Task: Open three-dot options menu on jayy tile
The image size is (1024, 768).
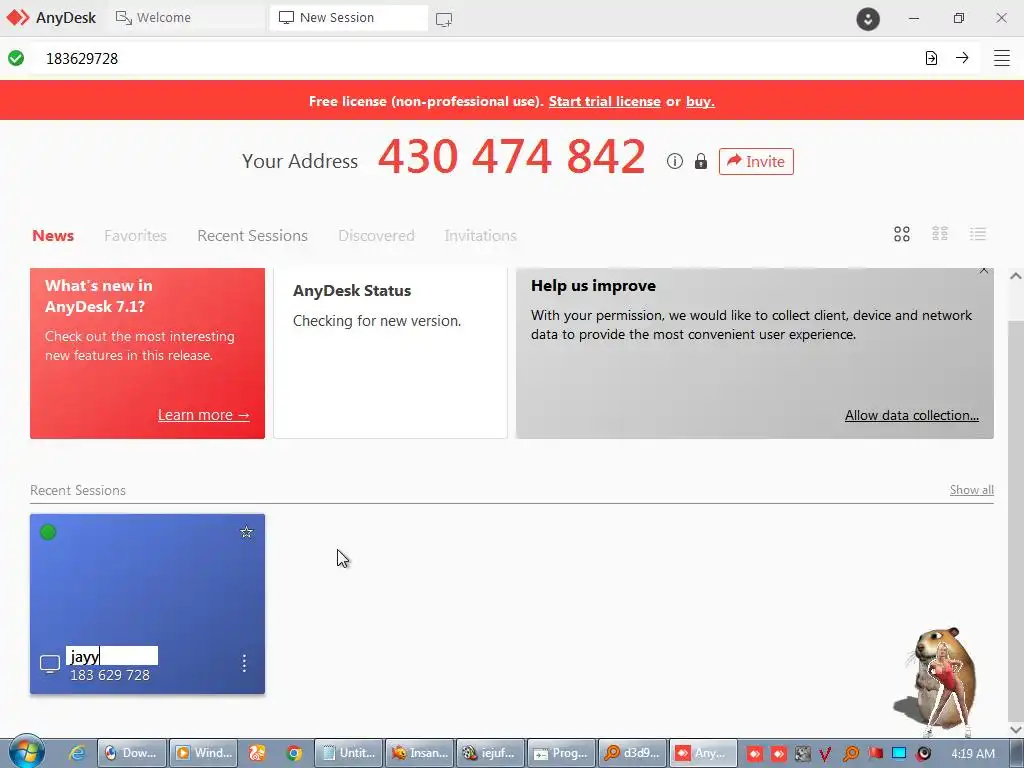Action: pyautogui.click(x=244, y=664)
